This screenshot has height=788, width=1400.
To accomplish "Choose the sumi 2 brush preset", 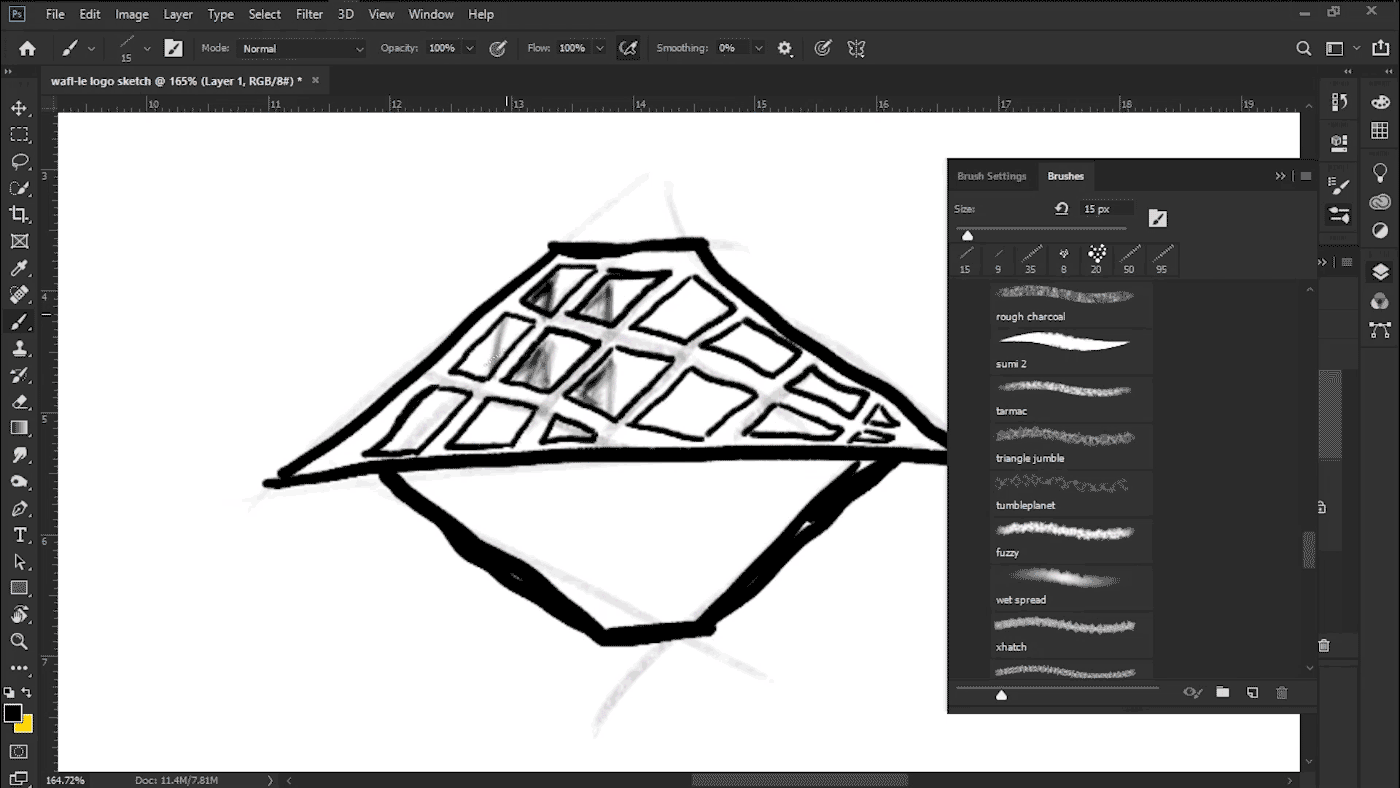I will tap(1072, 352).
